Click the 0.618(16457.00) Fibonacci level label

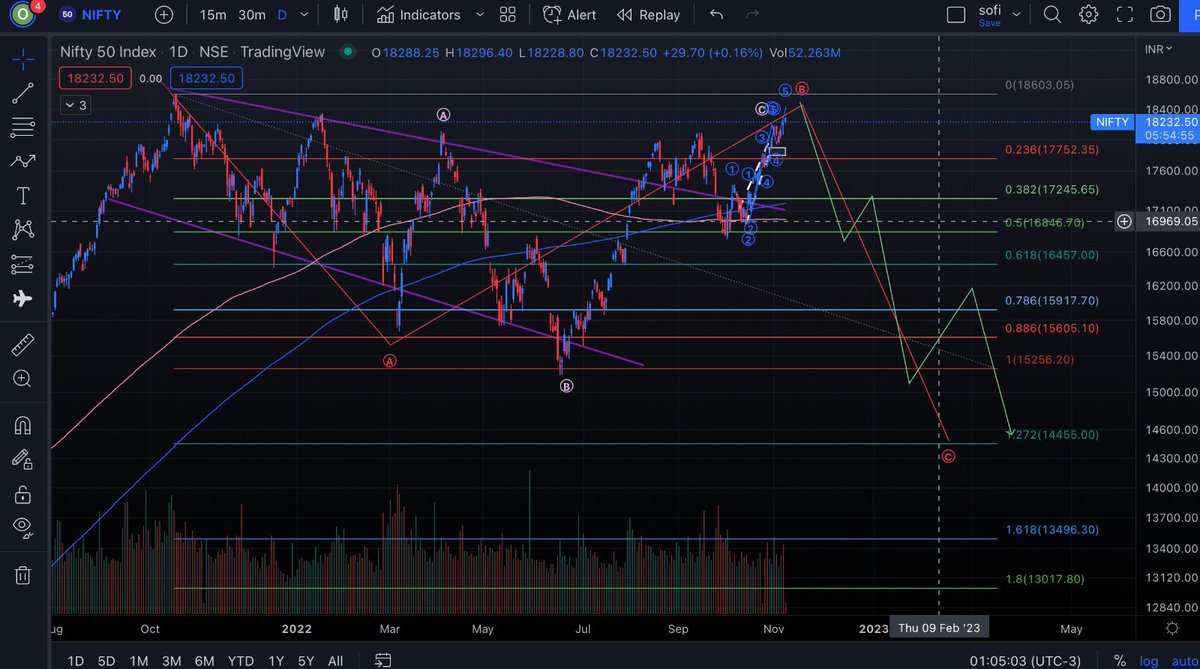click(1052, 255)
